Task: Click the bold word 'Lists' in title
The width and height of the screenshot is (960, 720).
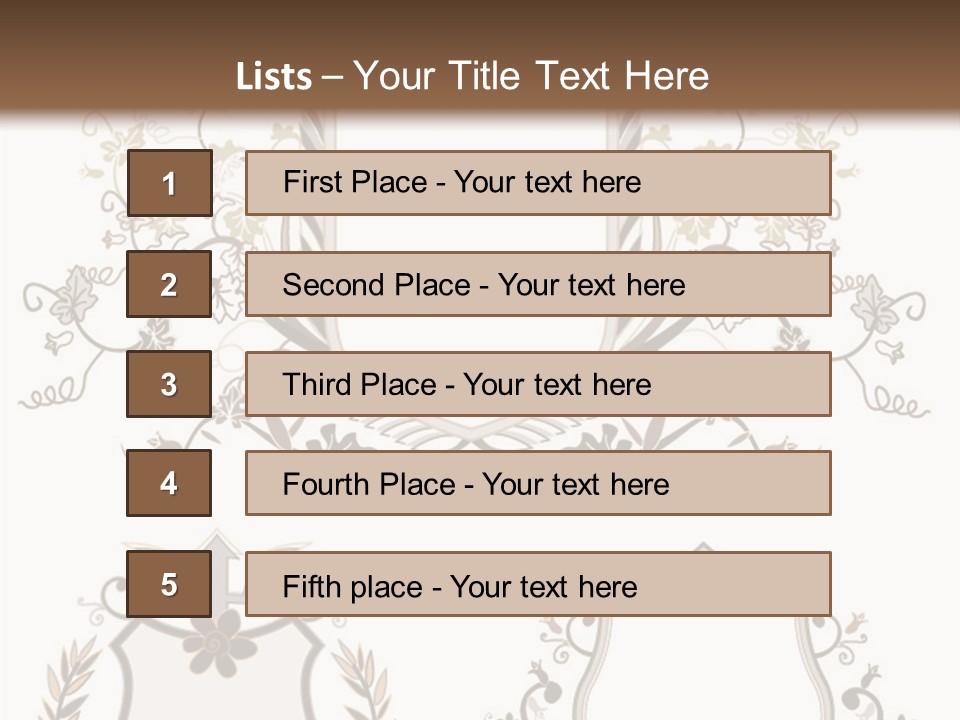Action: click(x=273, y=77)
